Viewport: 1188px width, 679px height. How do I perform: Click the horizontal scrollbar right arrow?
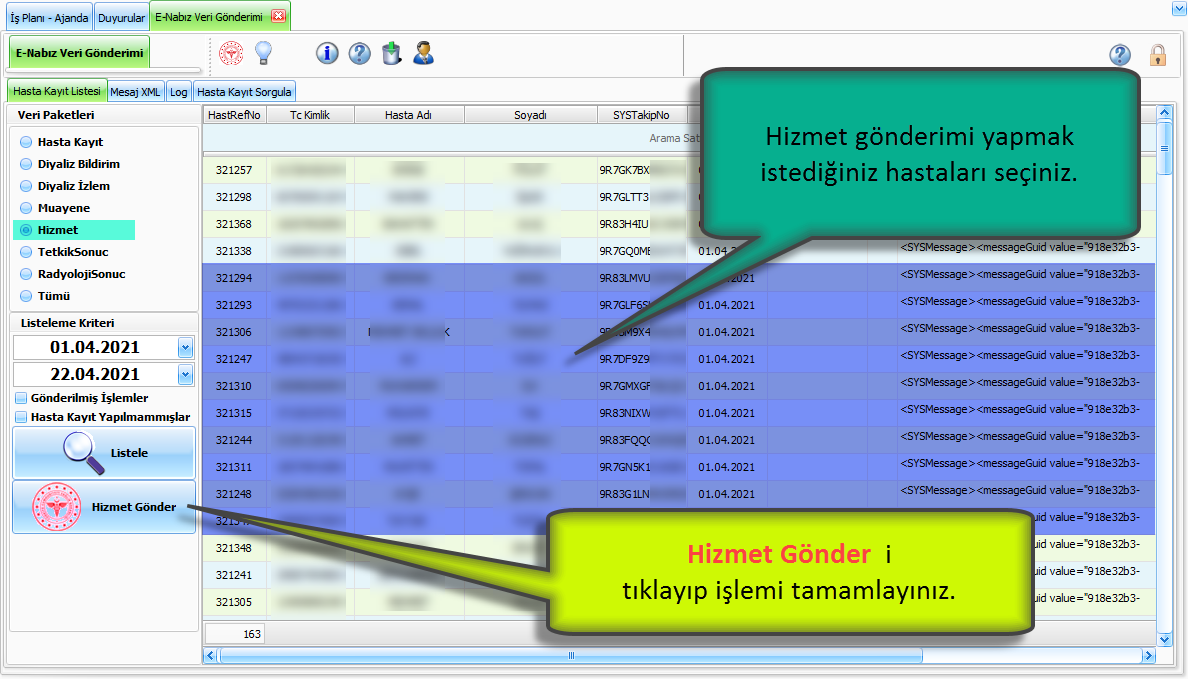1149,656
